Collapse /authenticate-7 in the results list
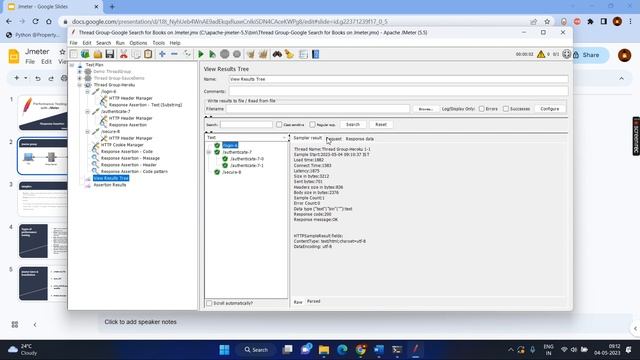The height and width of the screenshot is (360, 640). (x=209, y=152)
